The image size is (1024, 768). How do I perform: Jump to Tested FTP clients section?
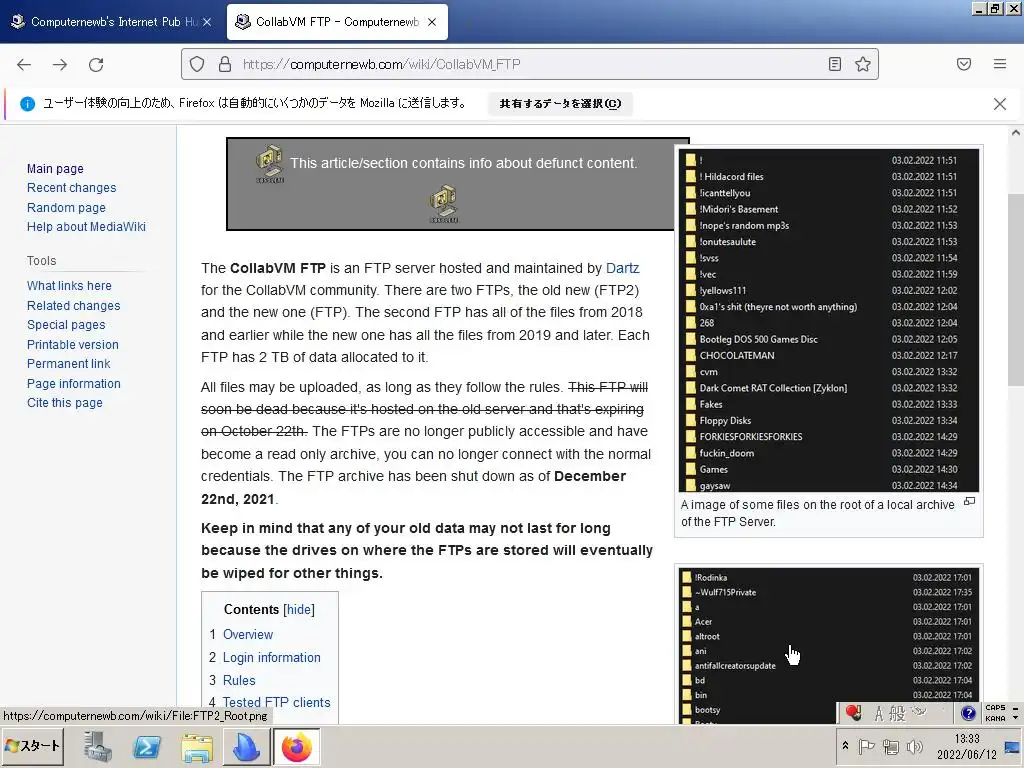276,702
